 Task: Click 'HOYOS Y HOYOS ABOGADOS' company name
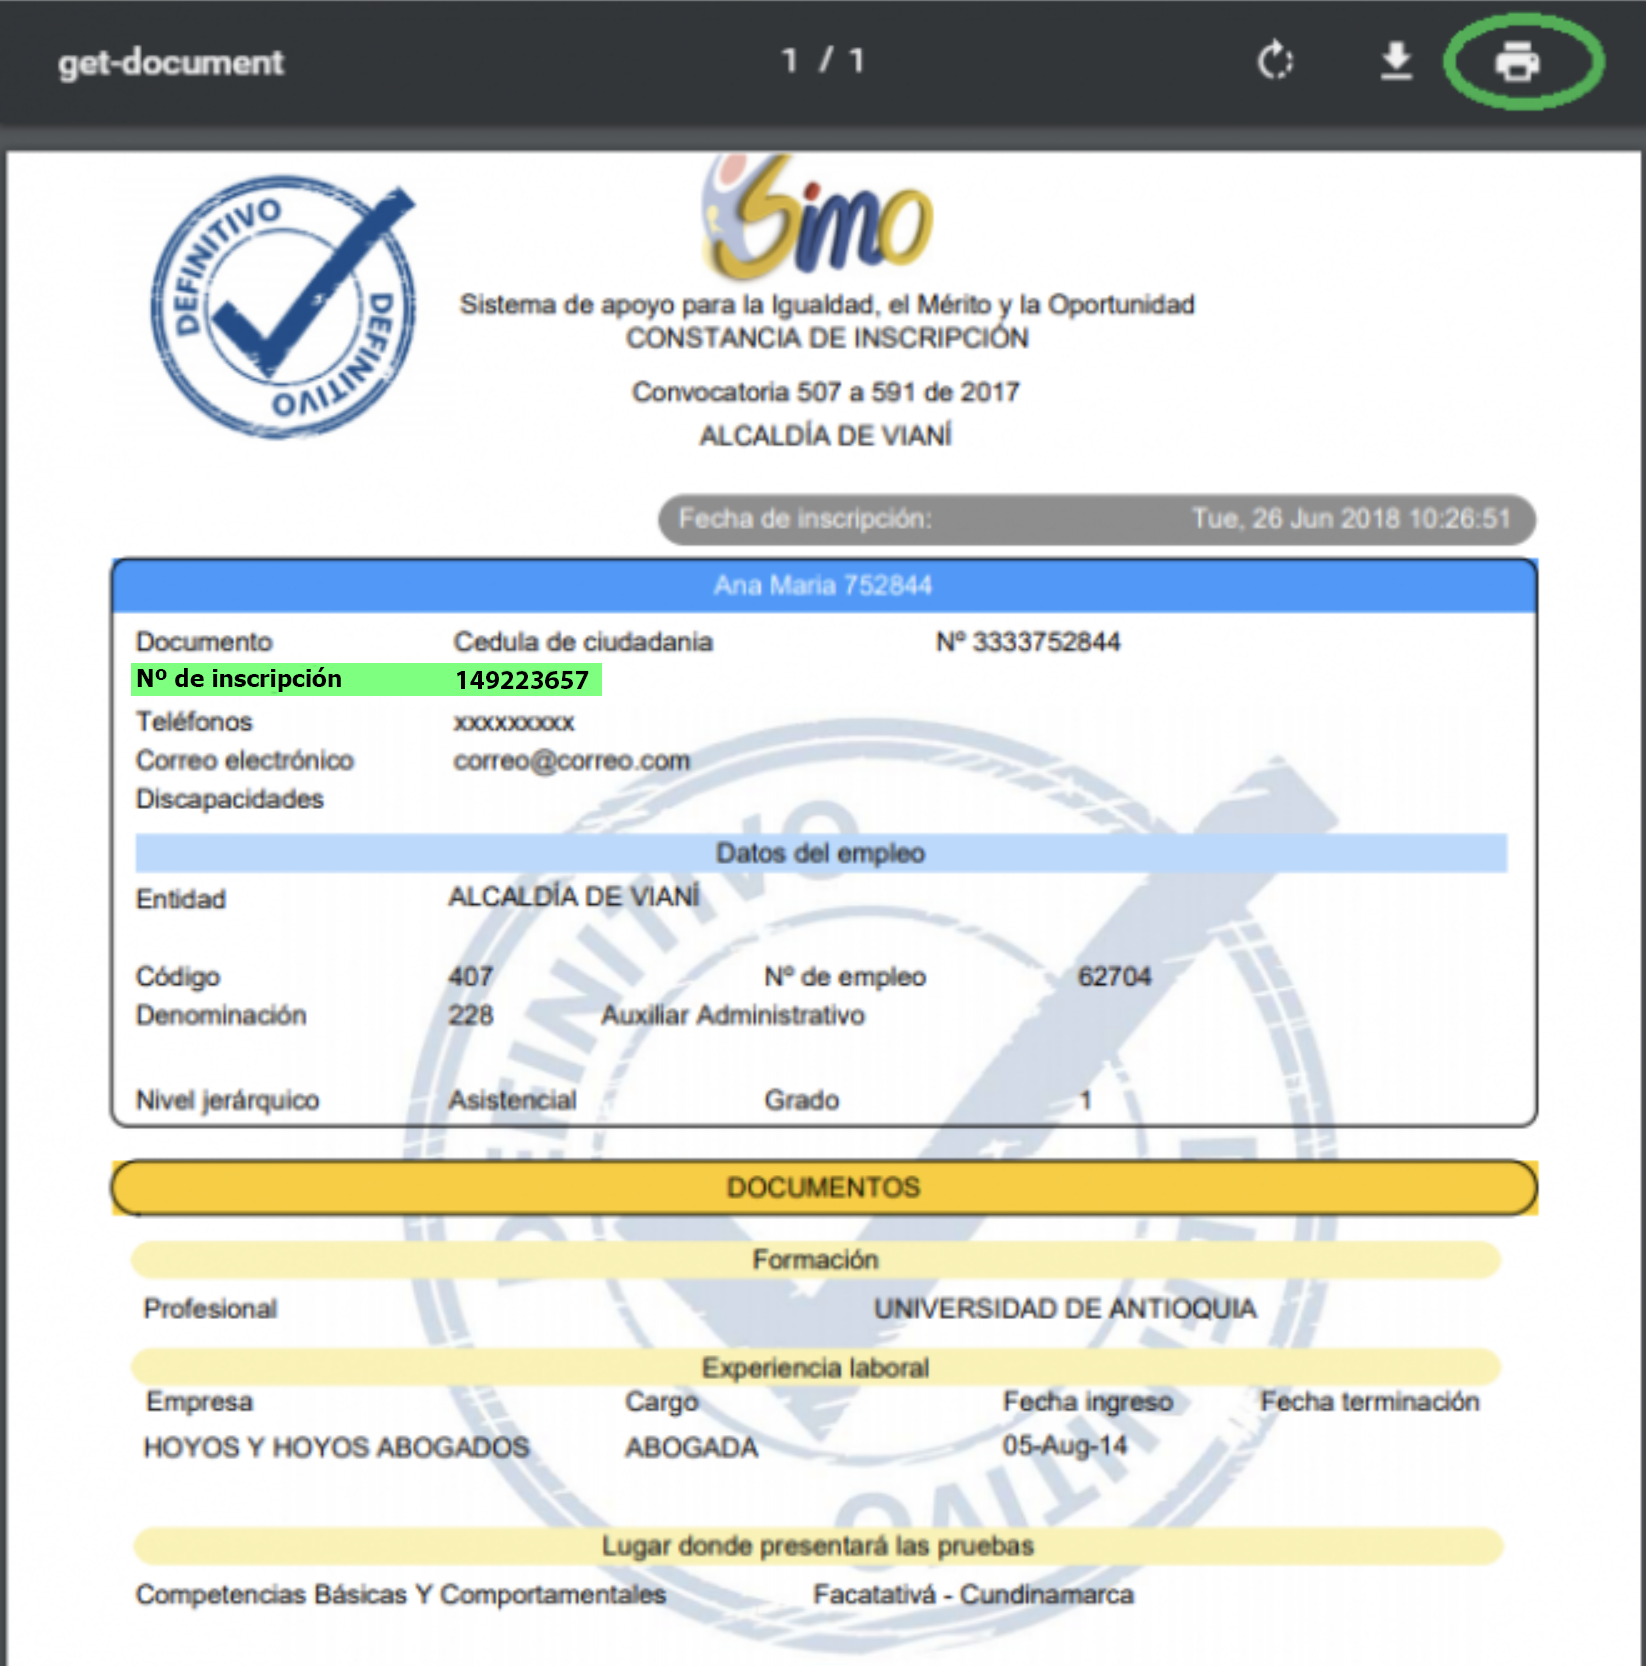coord(336,1447)
